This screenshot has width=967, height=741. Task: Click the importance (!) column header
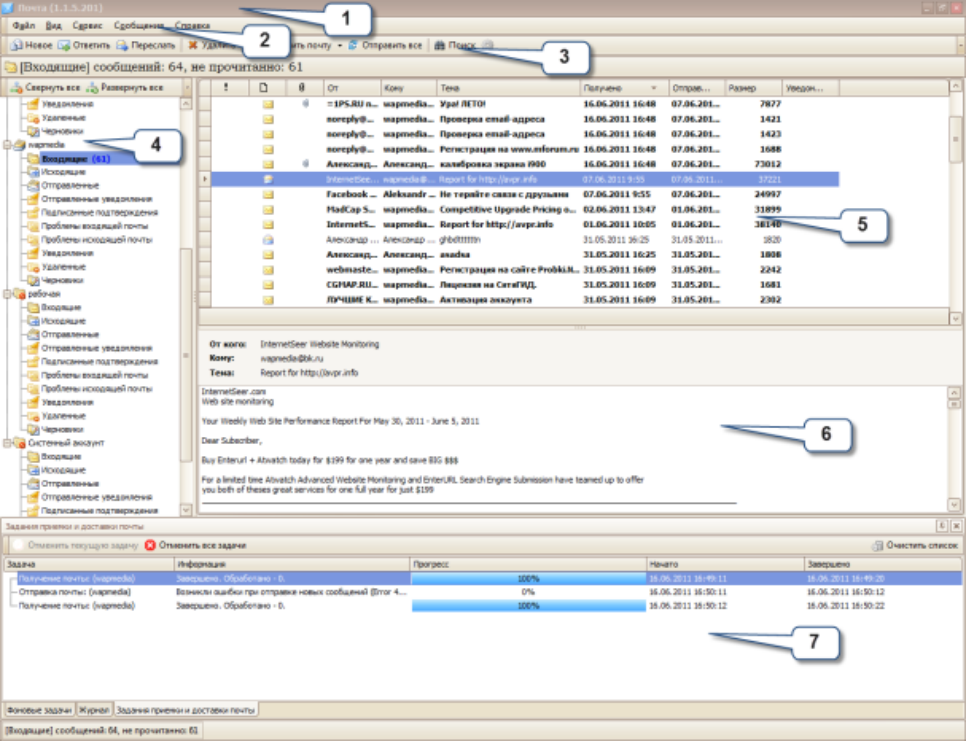[x=227, y=88]
